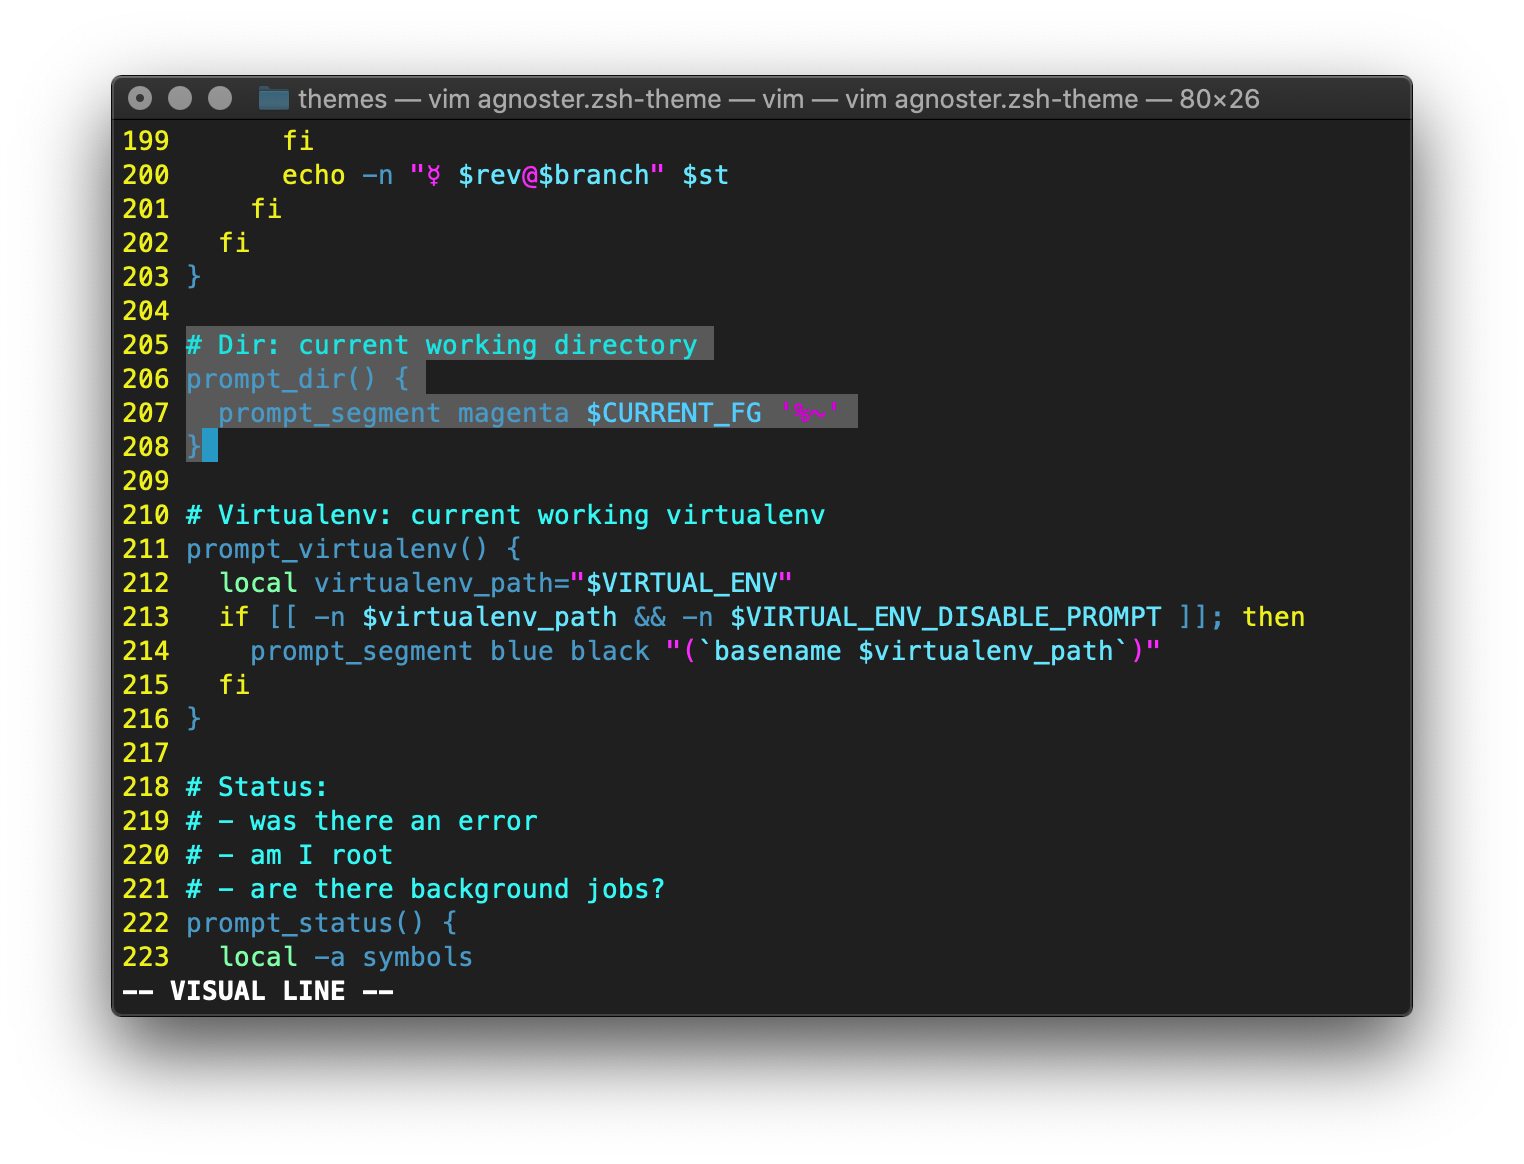The height and width of the screenshot is (1164, 1524).
Task: Click the mercury symbol on line 200
Action: coord(434,176)
